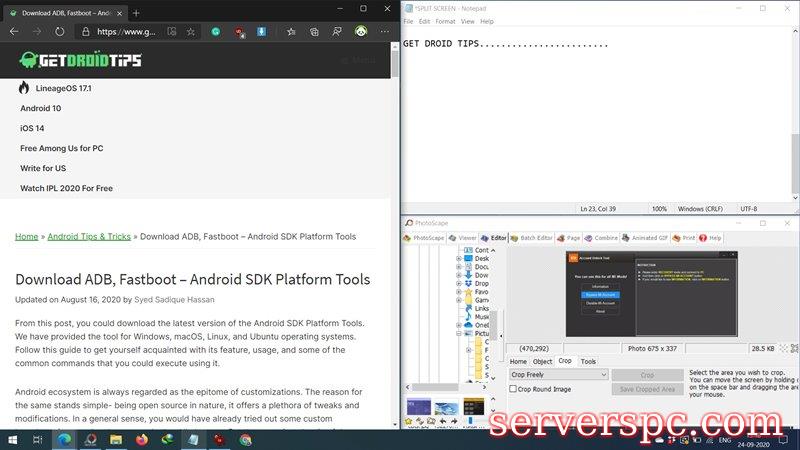Click the Windows Start button

[15, 439]
